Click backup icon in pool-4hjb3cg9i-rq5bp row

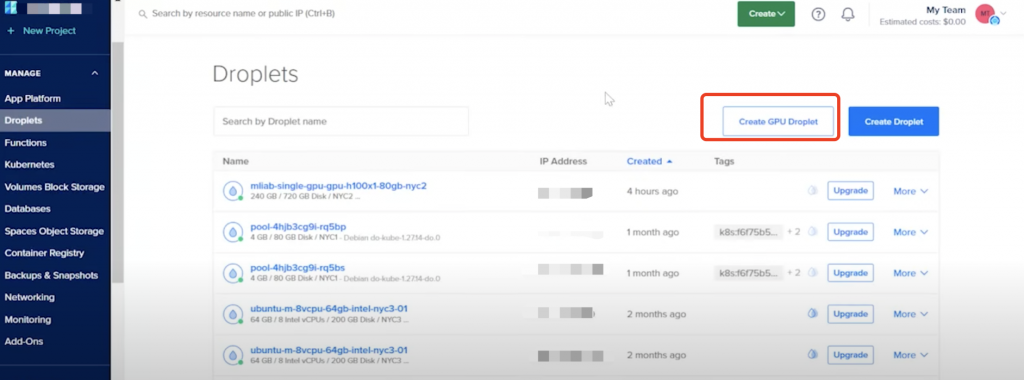pos(812,231)
